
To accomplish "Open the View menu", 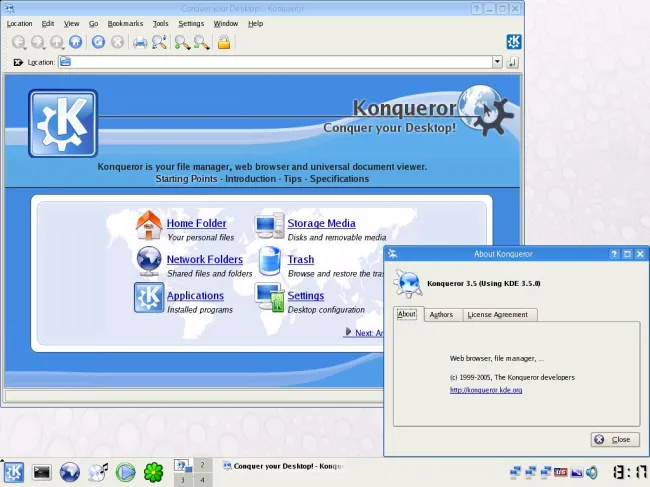I will (71, 24).
